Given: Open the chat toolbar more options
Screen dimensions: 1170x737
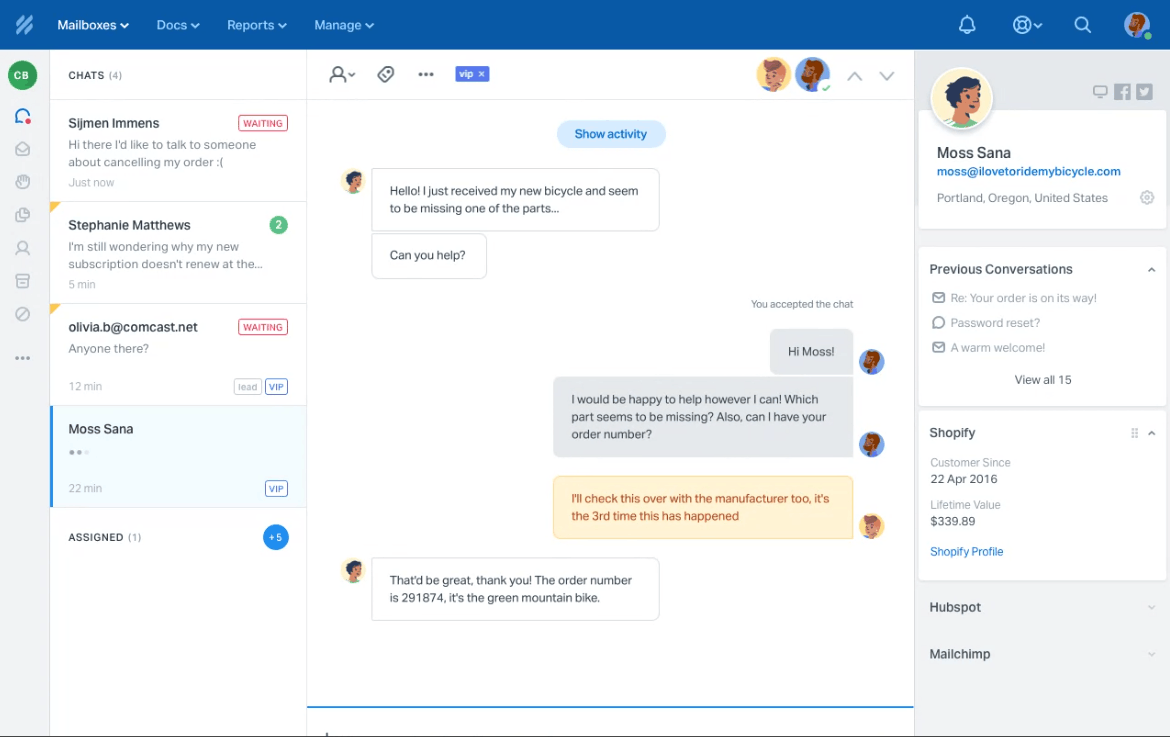Looking at the screenshot, I should [426, 74].
